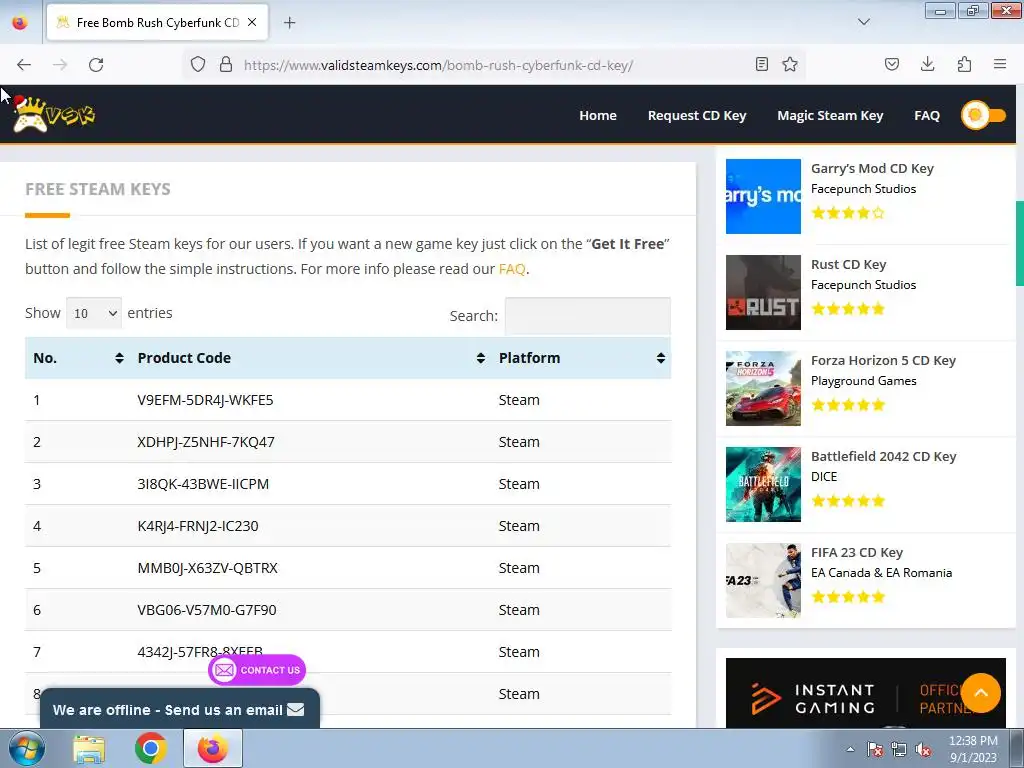Select key 3I8QK-43BWE-IICPM

(203, 484)
